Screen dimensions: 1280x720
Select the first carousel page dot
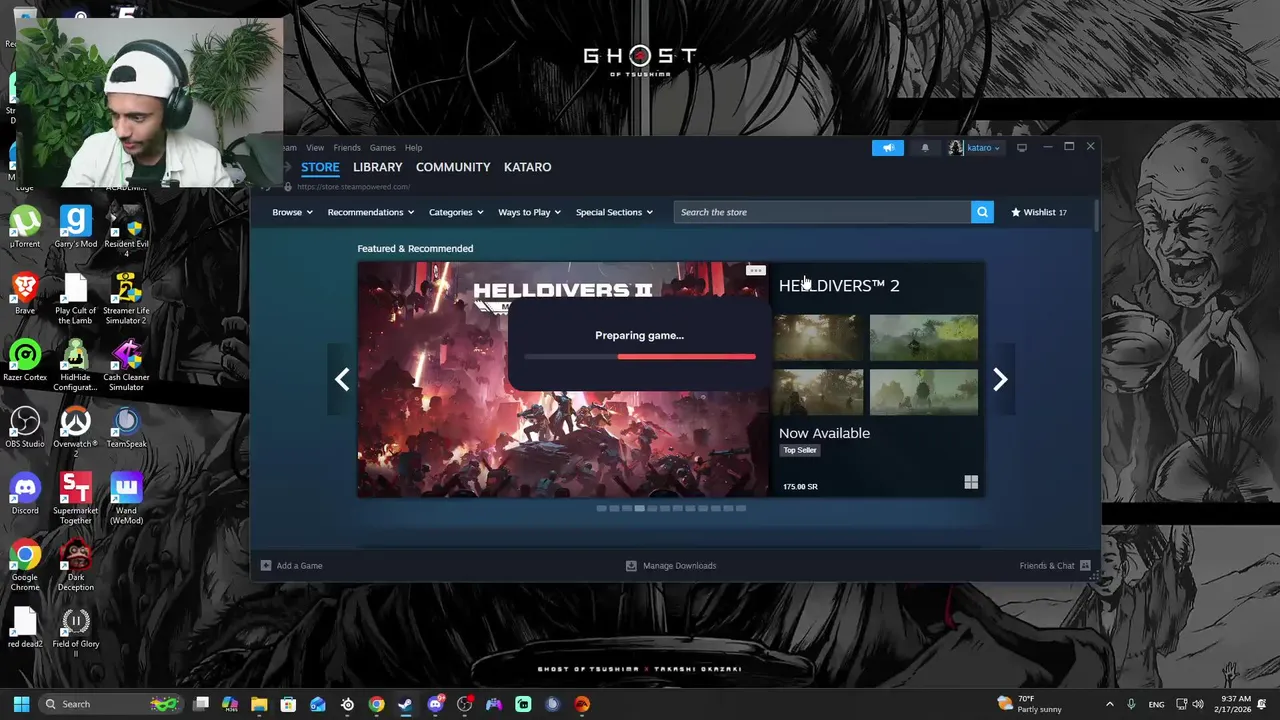[x=601, y=508]
